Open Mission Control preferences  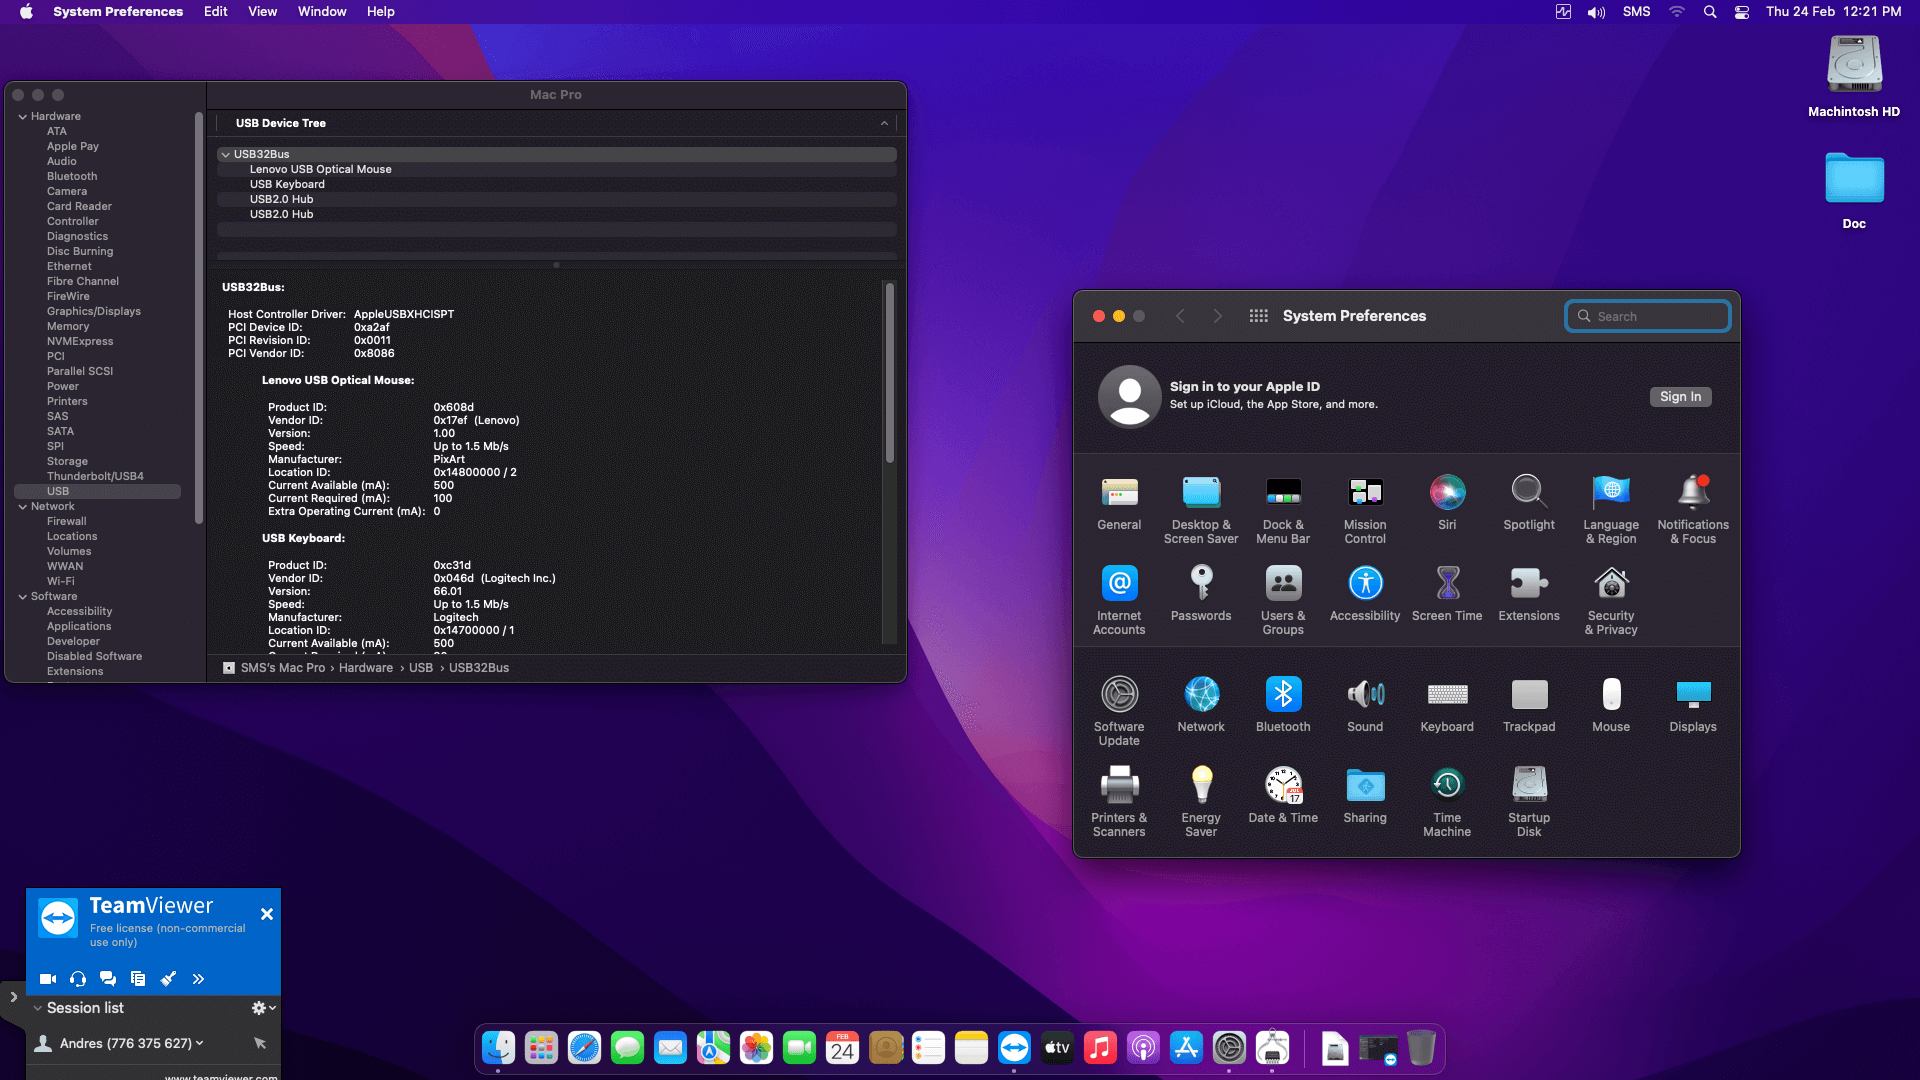[x=1365, y=510]
